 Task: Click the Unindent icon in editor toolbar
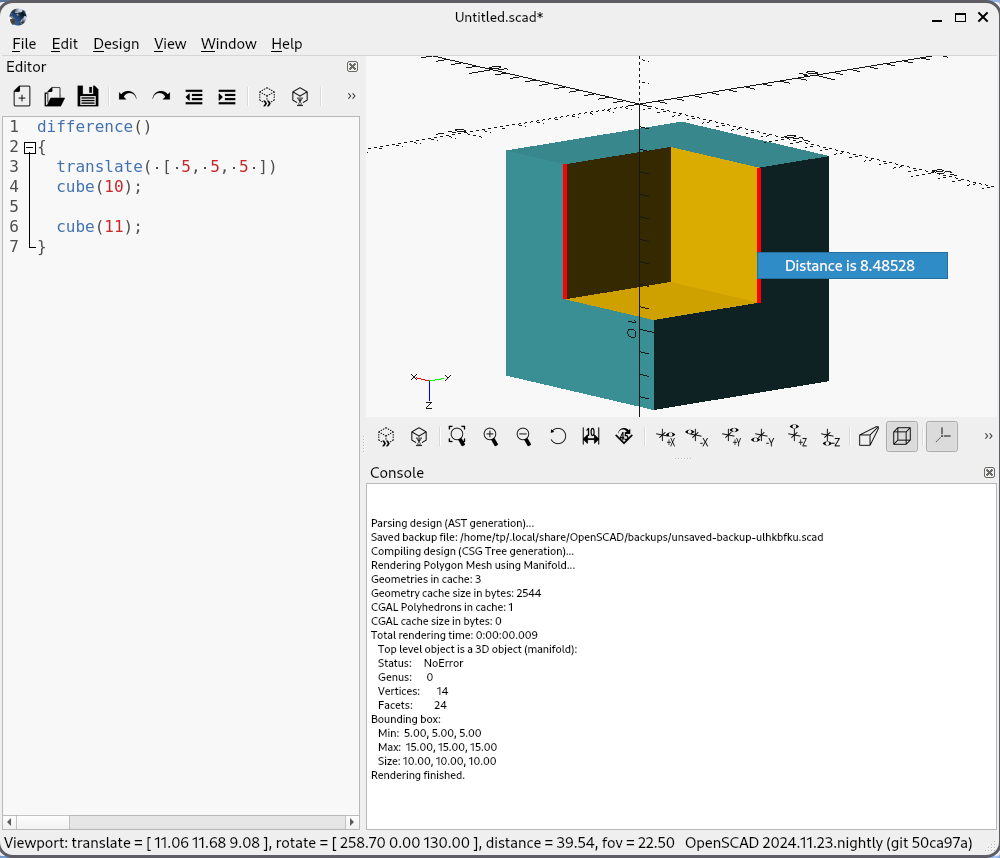194,96
